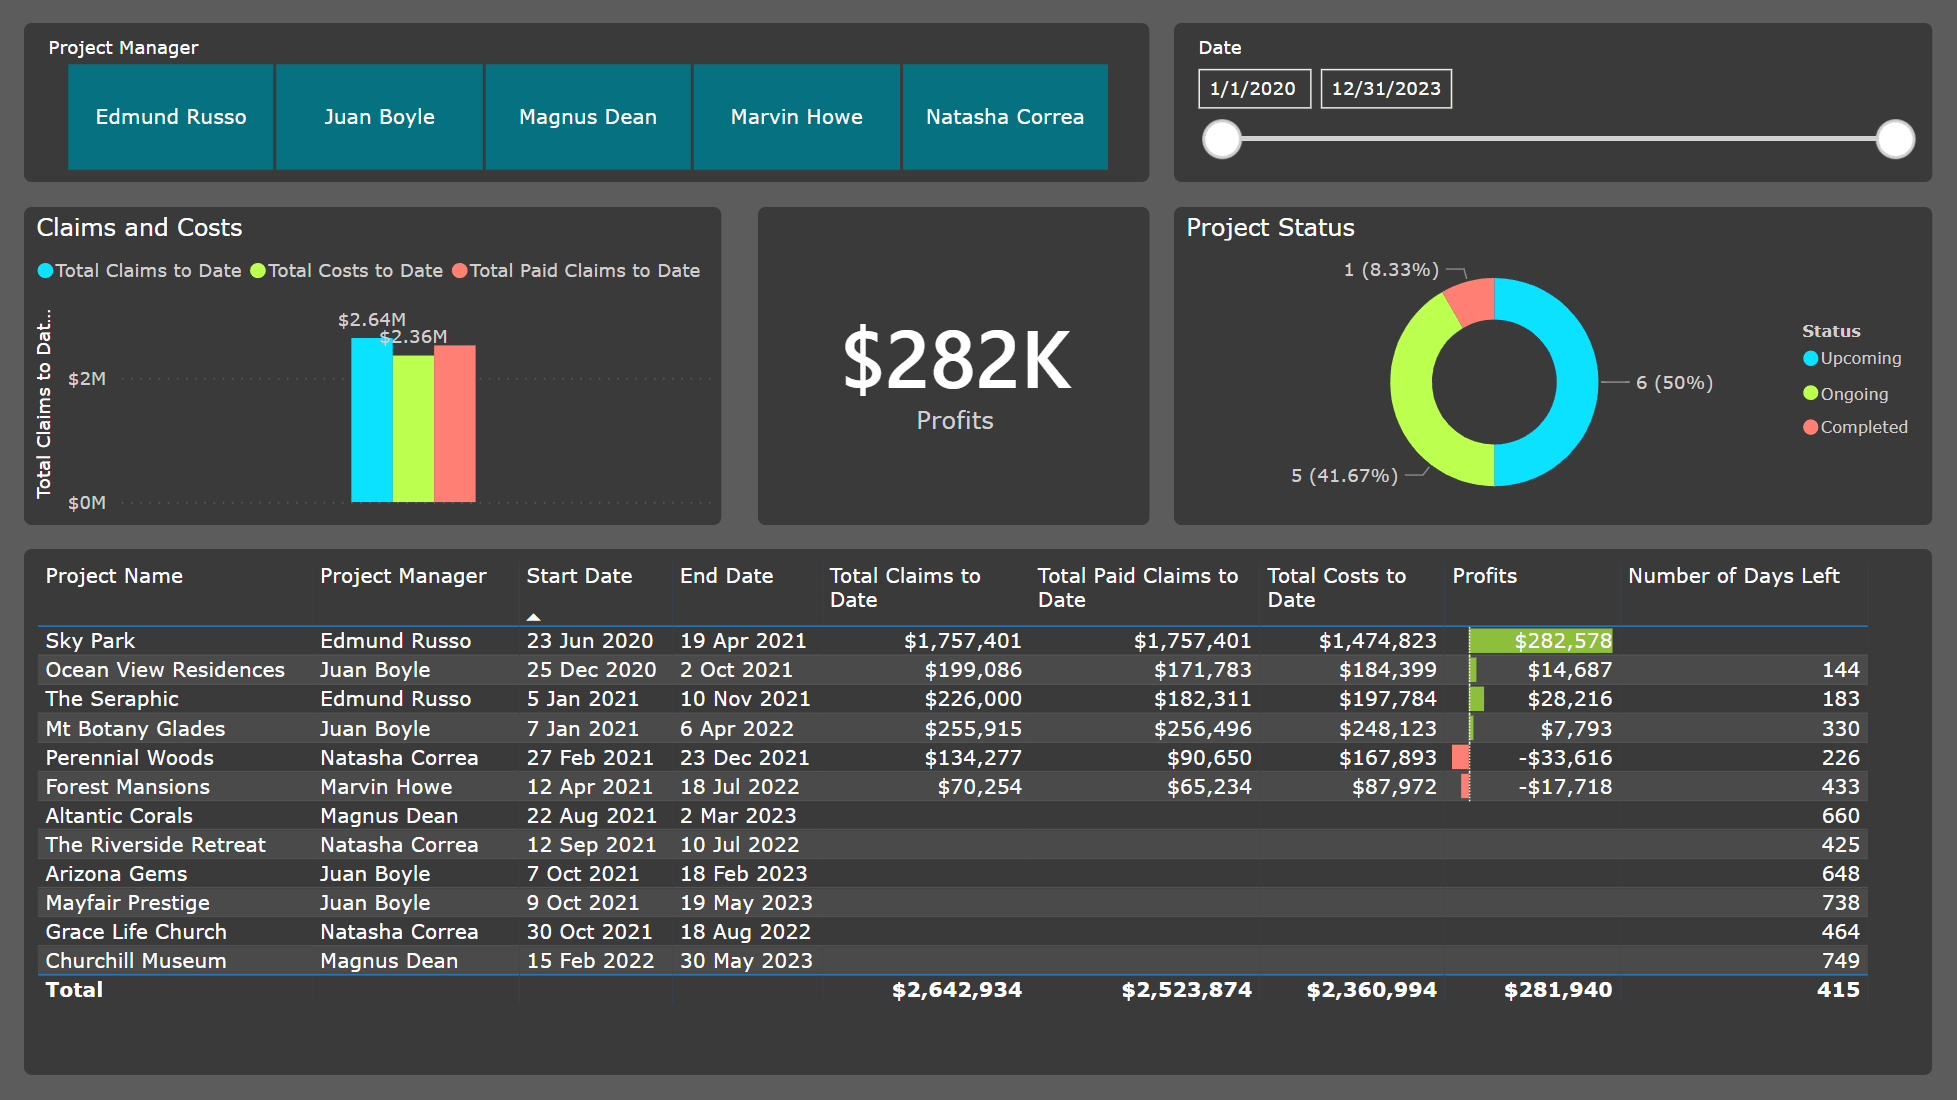The width and height of the screenshot is (1957, 1100).
Task: Toggle the Magnus Dean slicer button
Action: (587, 117)
